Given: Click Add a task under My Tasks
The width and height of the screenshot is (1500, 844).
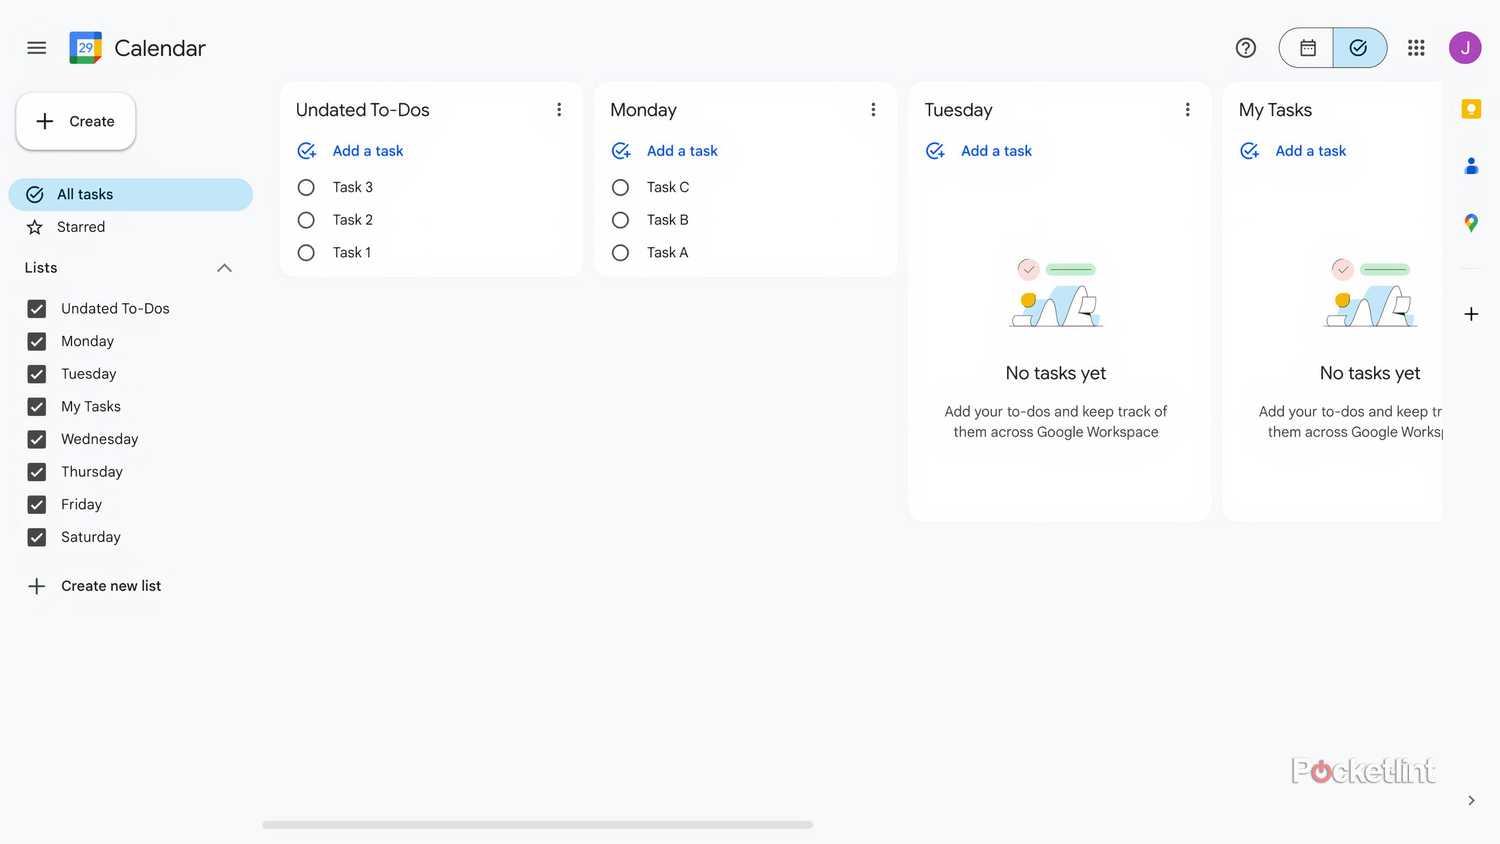Looking at the screenshot, I should [1310, 151].
